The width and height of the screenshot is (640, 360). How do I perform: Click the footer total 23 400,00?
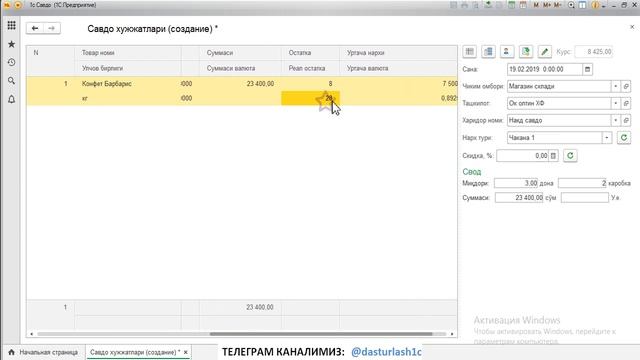click(x=260, y=307)
